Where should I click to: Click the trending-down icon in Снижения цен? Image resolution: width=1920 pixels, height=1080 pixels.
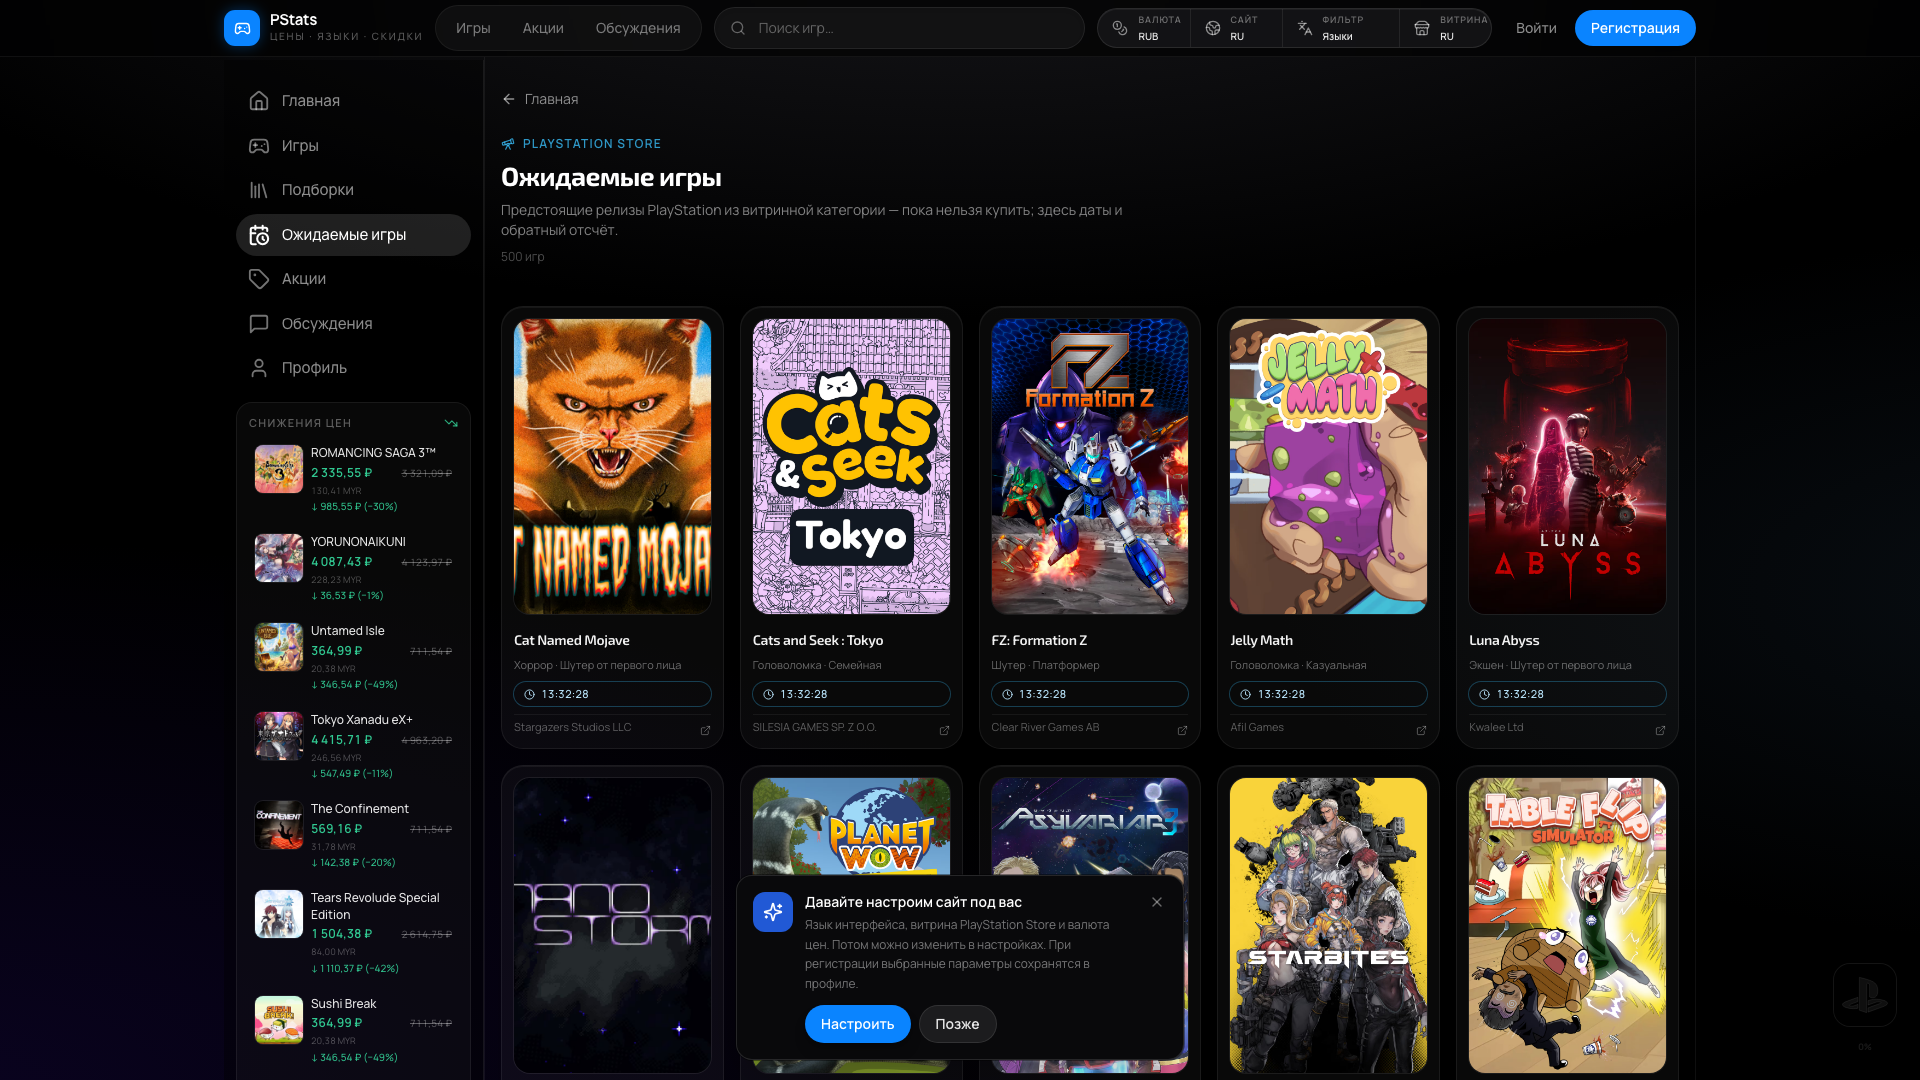[x=451, y=423]
